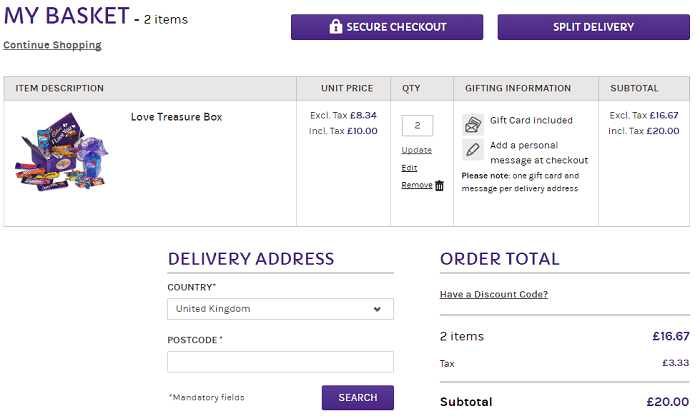Click the padlock icon on Secure Checkout
The width and height of the screenshot is (700, 416).
coord(335,26)
